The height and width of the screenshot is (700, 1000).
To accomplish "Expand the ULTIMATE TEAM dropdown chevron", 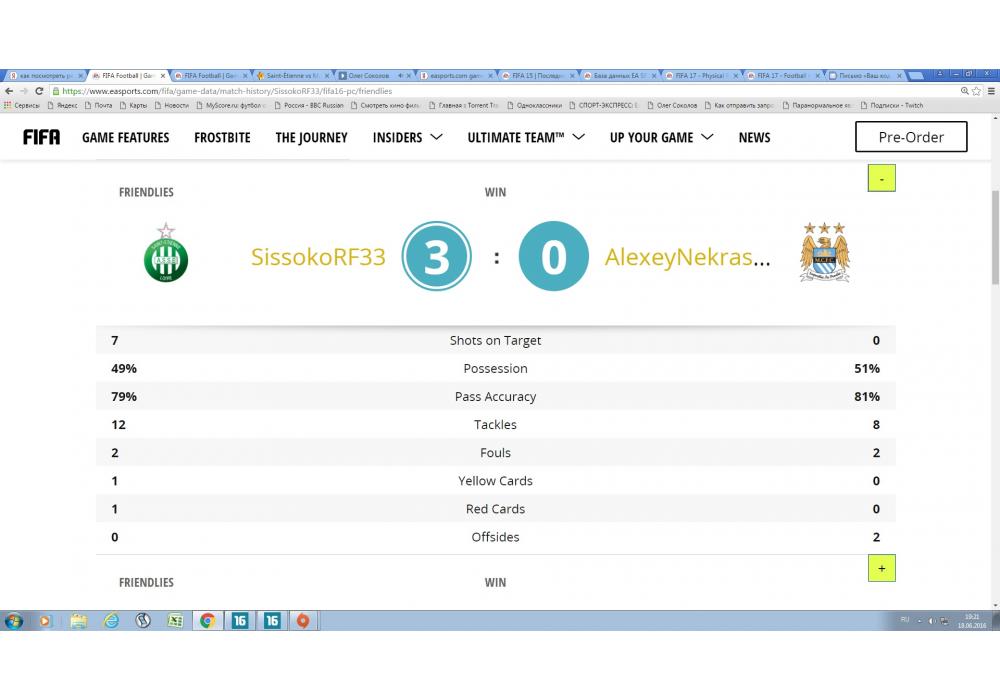I will click(578, 137).
